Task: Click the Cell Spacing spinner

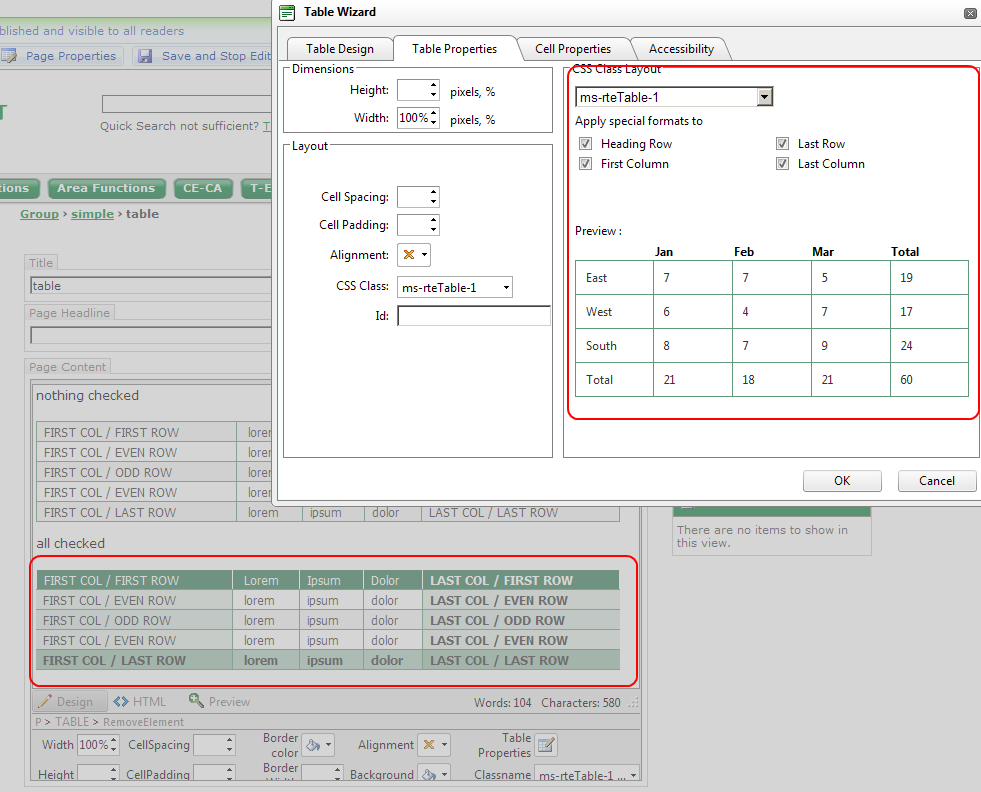Action: (x=434, y=197)
